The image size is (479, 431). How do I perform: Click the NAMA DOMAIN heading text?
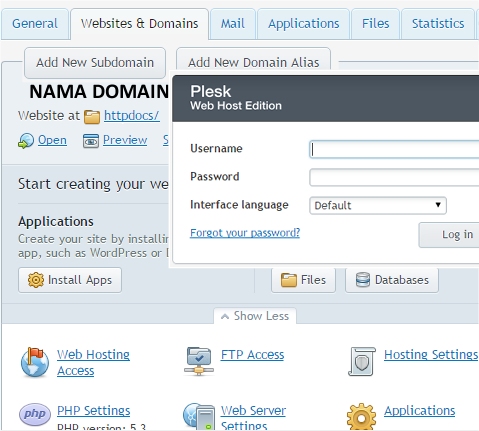pyautogui.click(x=99, y=92)
